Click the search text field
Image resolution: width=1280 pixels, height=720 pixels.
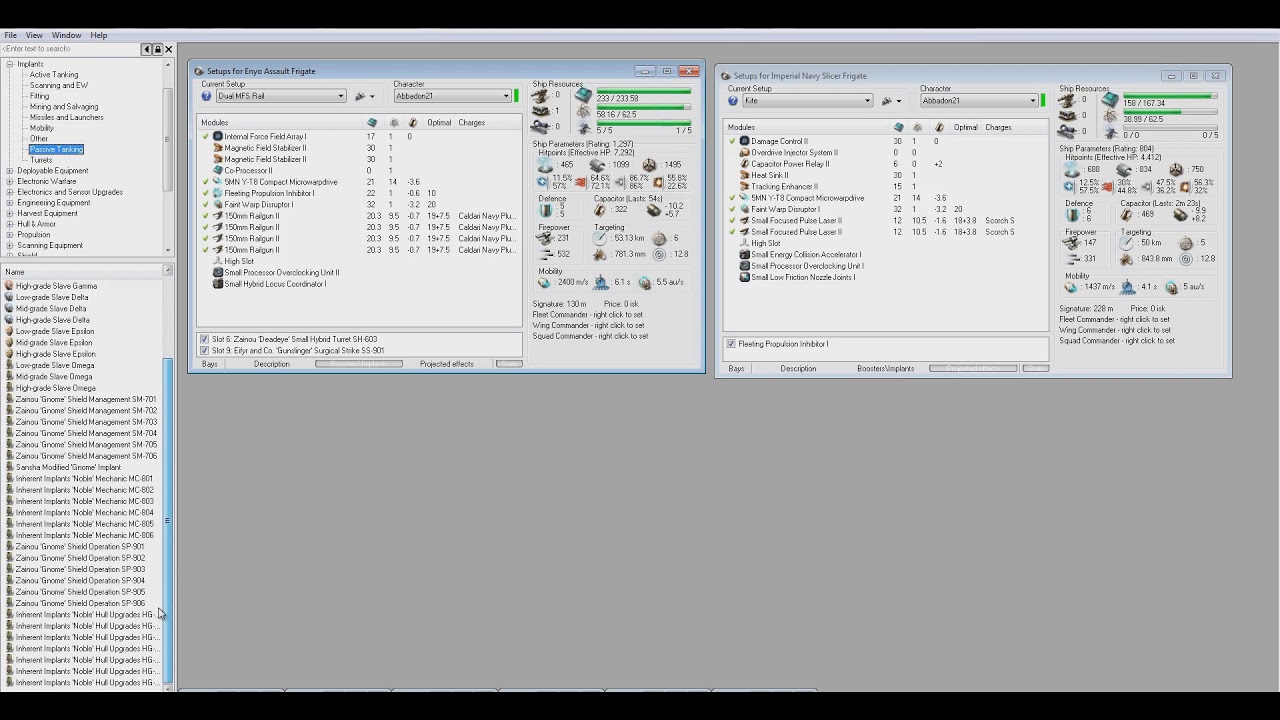[70, 49]
